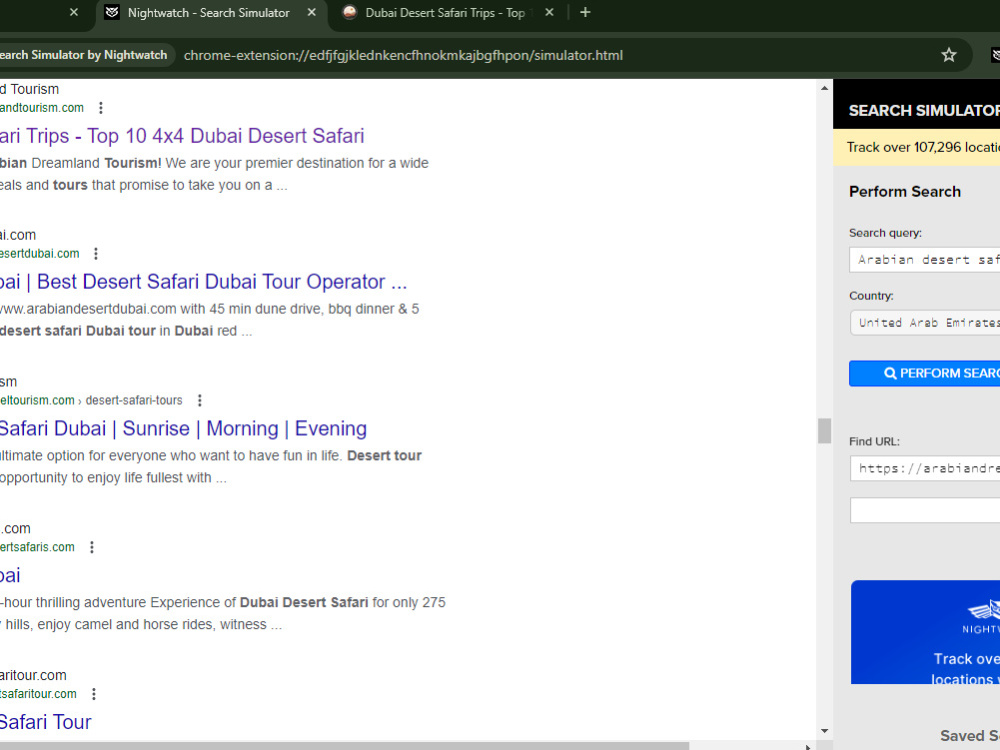
Task: Open options menu for ertsafaris.com result
Action: click(x=92, y=547)
